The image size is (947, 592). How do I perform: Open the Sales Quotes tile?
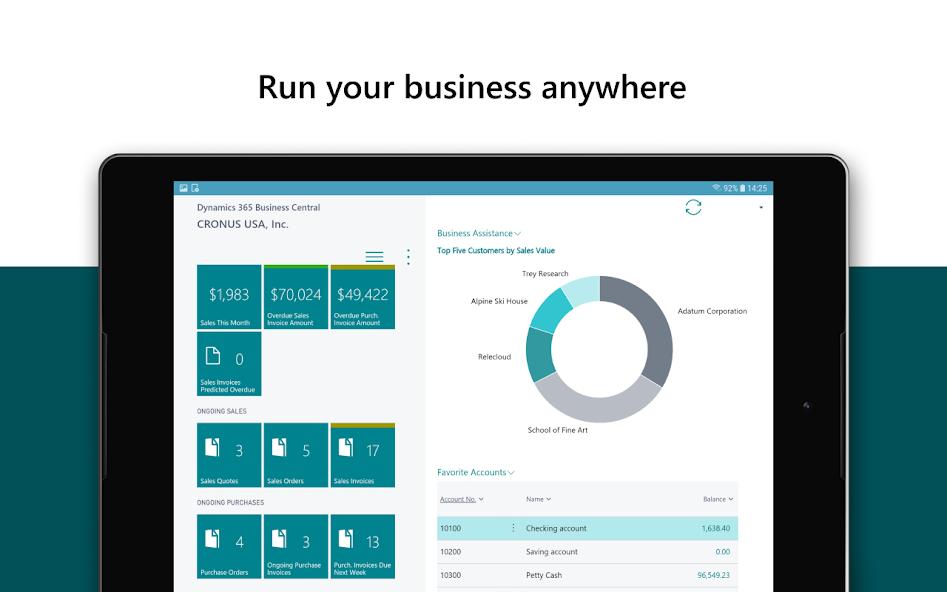coord(229,455)
